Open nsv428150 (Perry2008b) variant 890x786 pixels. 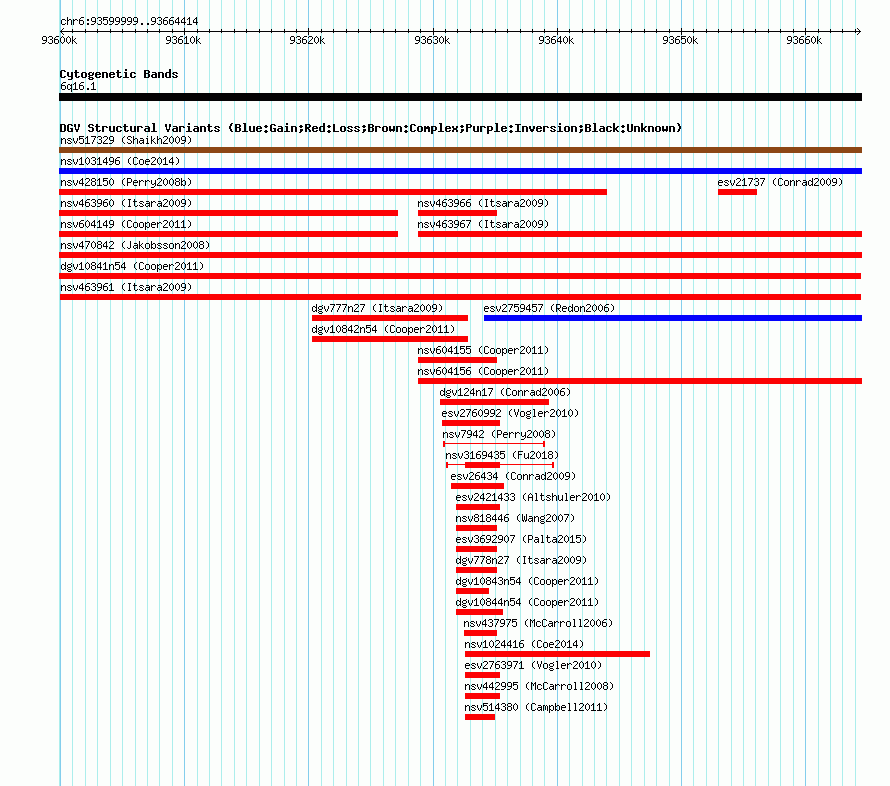126,182
